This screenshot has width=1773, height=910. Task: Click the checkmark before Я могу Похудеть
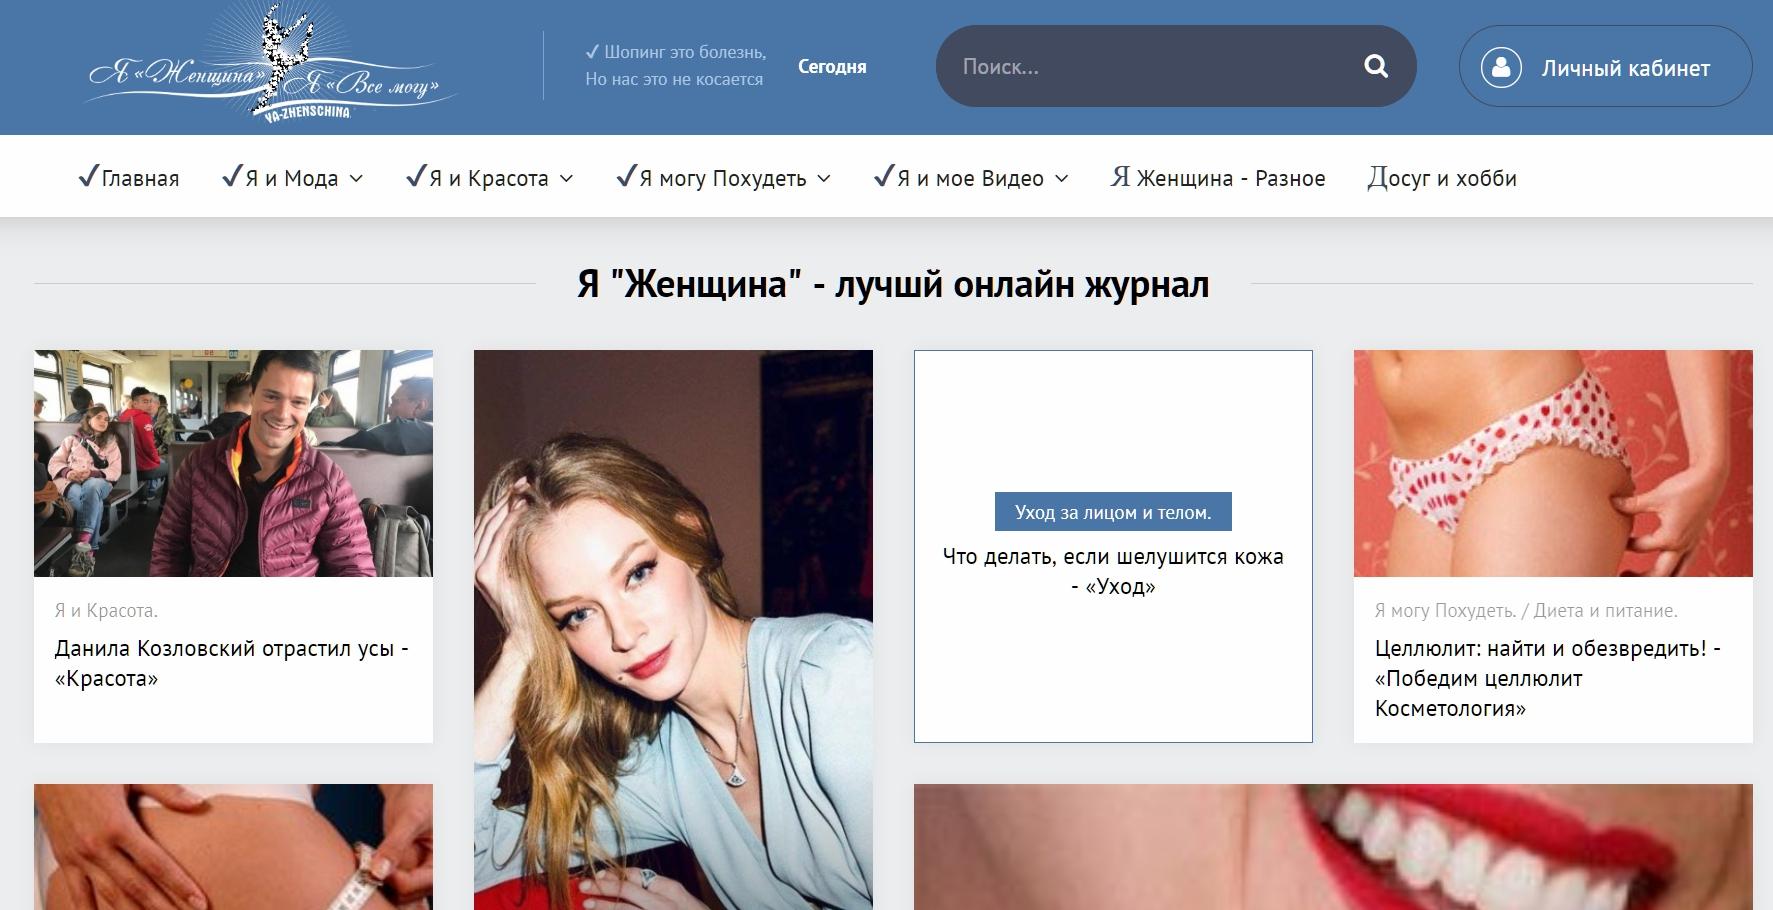point(626,177)
